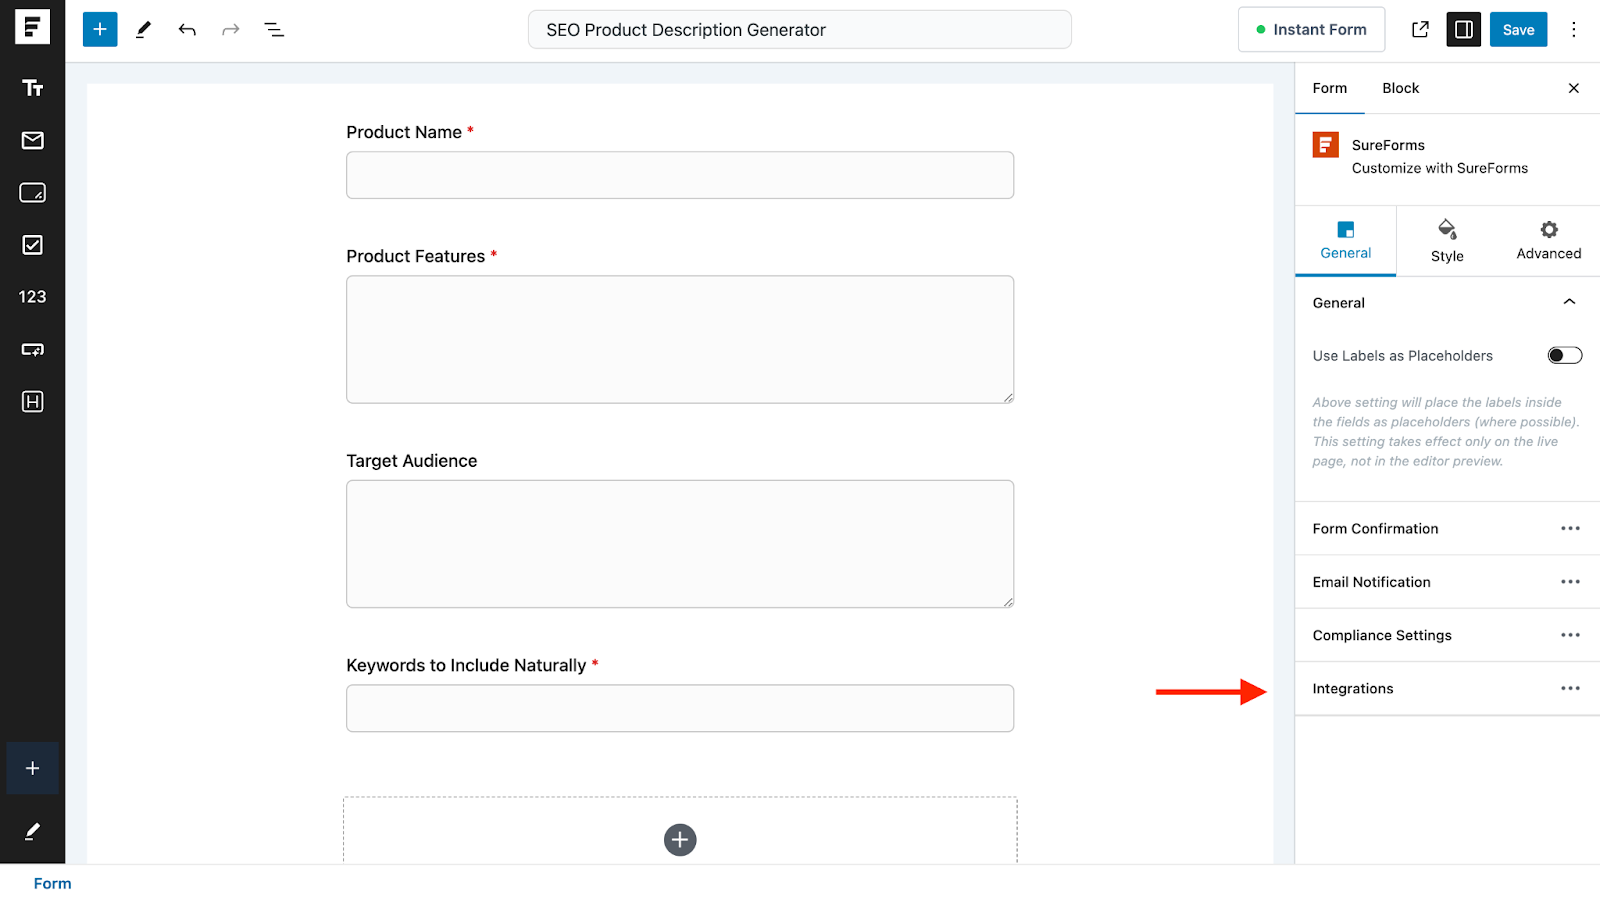Screen dimensions: 1600x902
Task: Switch to the Block tab
Action: [x=1400, y=88]
